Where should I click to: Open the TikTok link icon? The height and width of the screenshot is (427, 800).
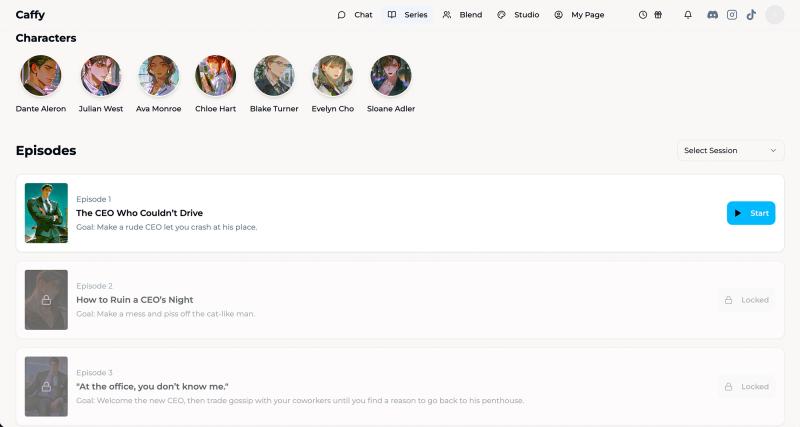click(x=751, y=15)
